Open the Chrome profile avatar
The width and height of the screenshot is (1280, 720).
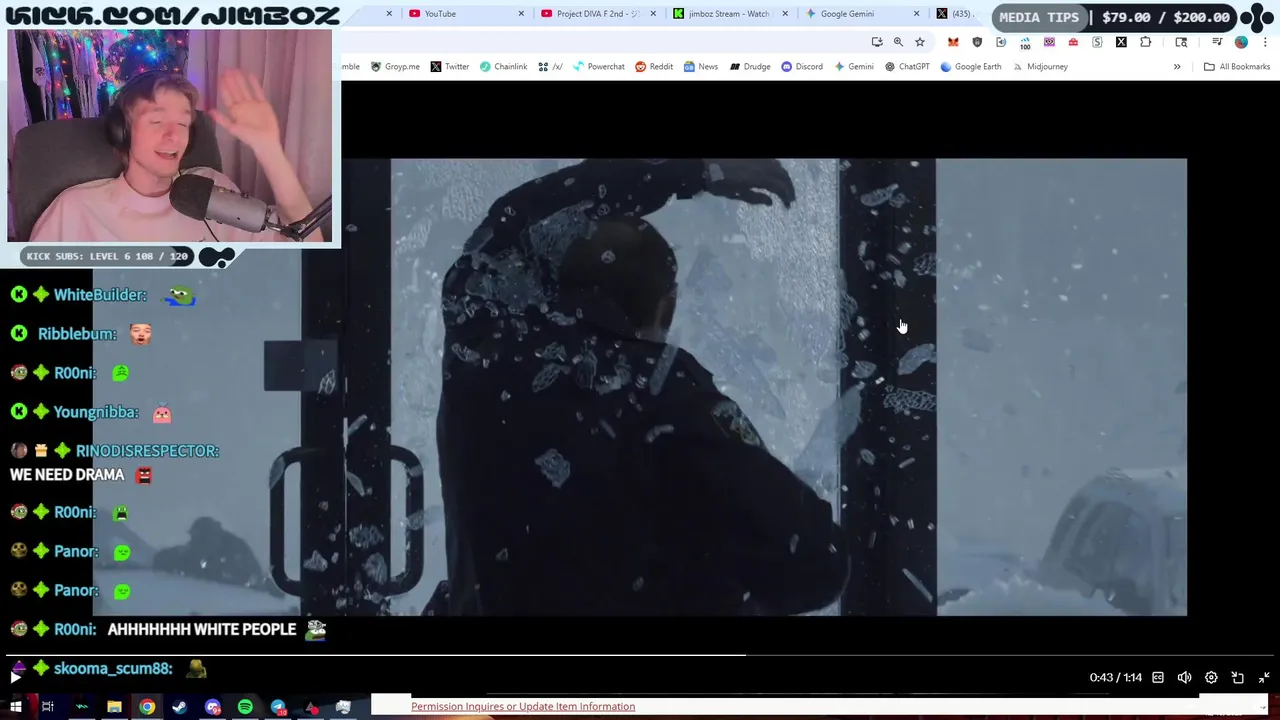pyautogui.click(x=1241, y=42)
